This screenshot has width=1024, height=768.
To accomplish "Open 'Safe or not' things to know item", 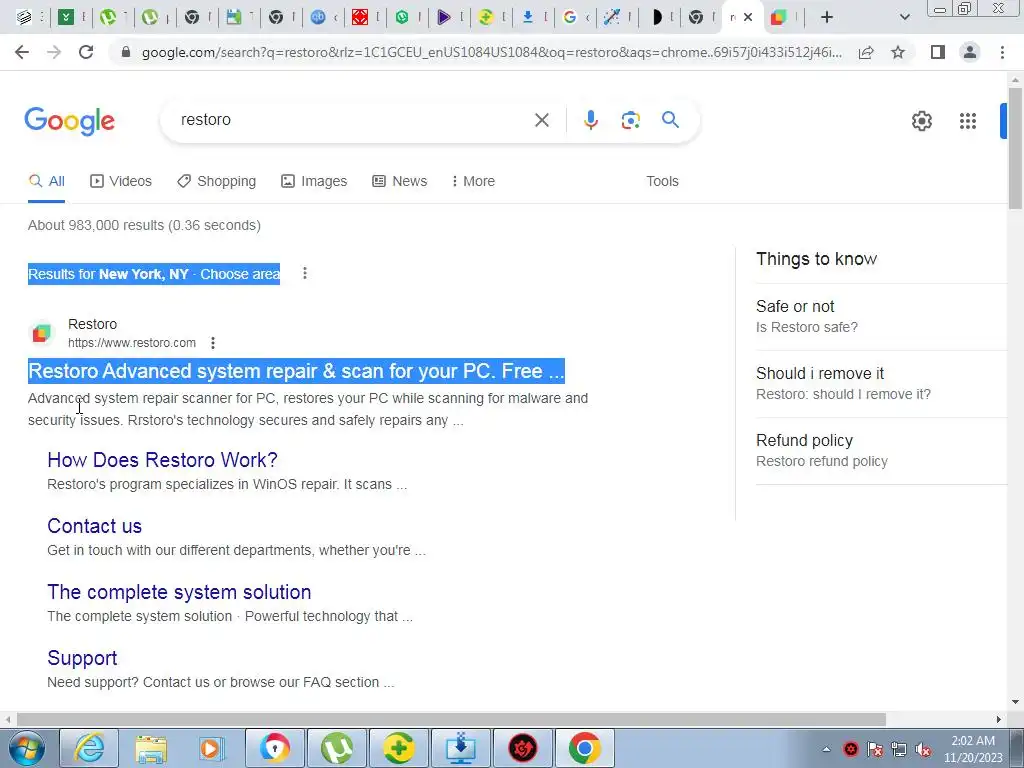I will tap(882, 317).
